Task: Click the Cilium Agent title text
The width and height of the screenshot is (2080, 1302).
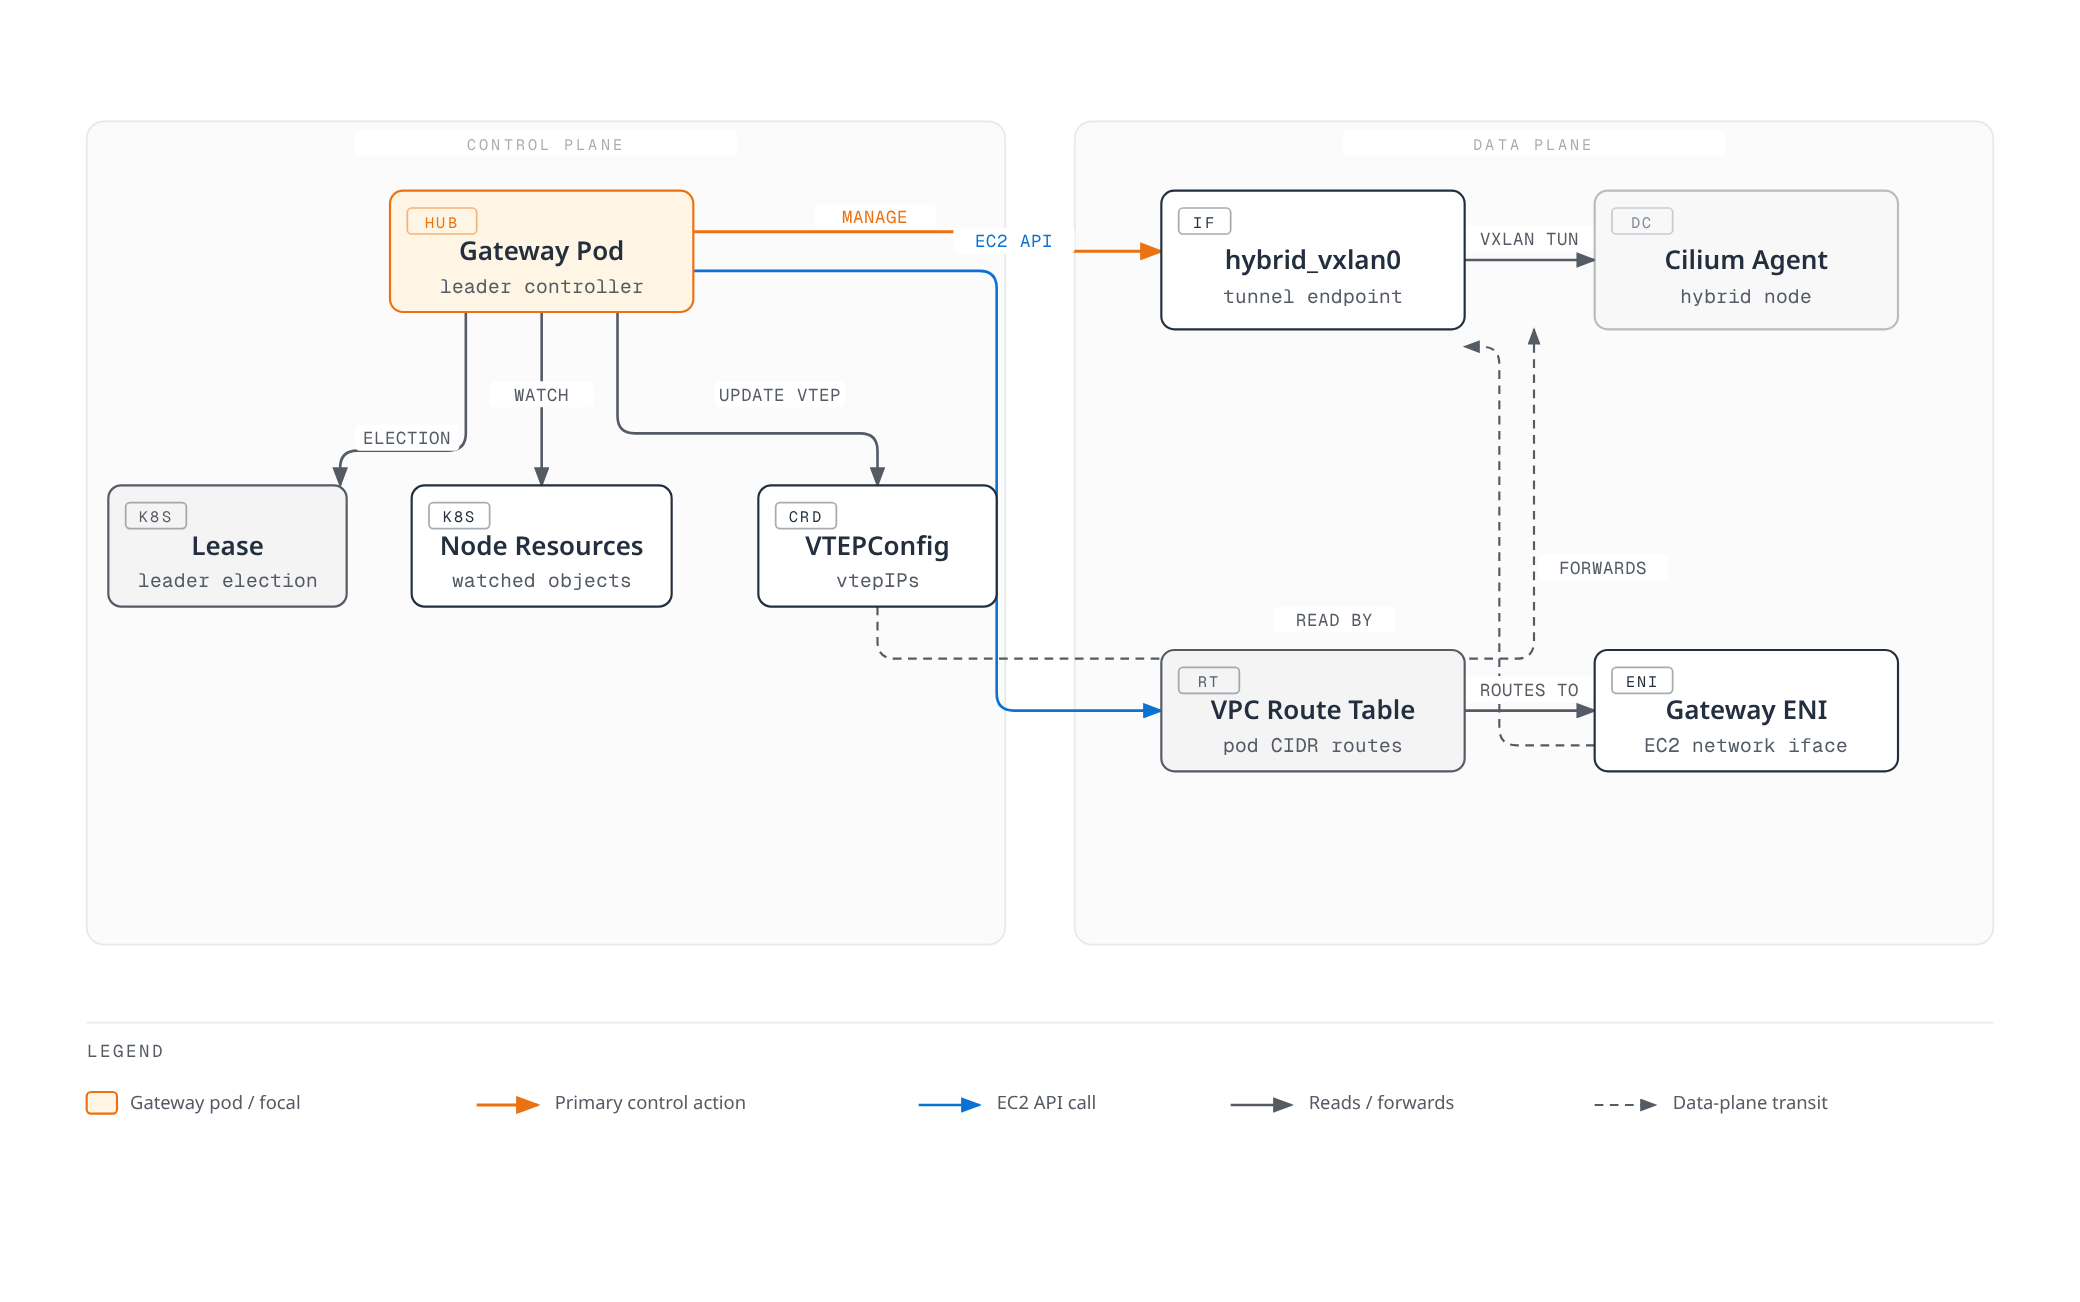Action: 1746,260
